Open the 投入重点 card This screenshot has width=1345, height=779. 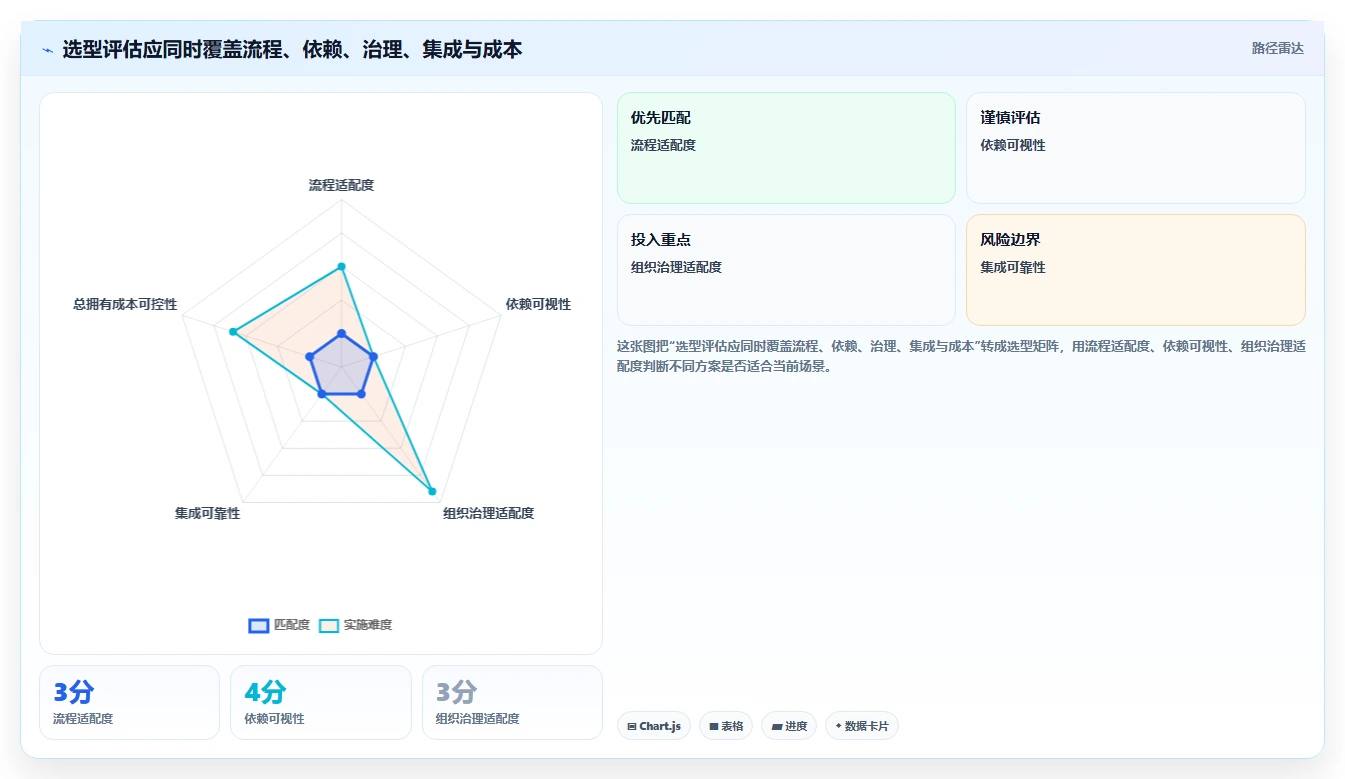pyautogui.click(x=786, y=270)
